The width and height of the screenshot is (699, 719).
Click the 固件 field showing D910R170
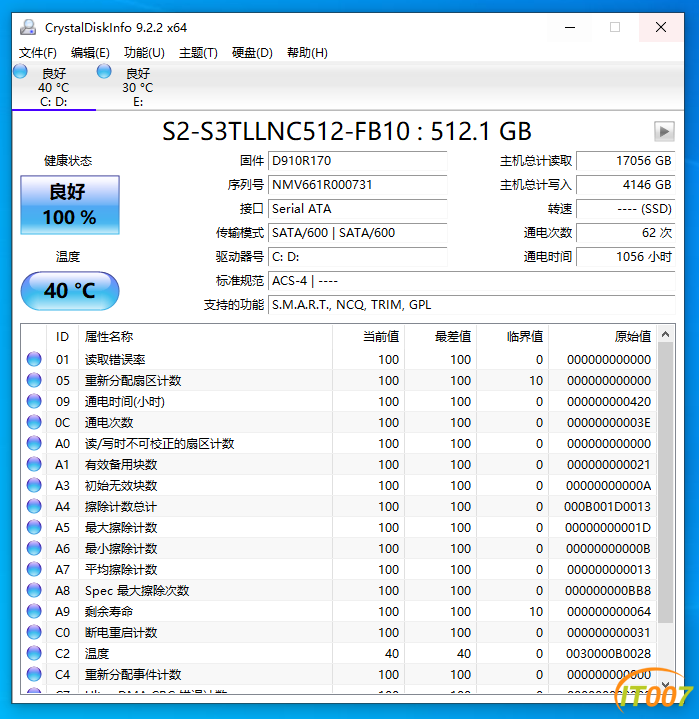pyautogui.click(x=357, y=161)
